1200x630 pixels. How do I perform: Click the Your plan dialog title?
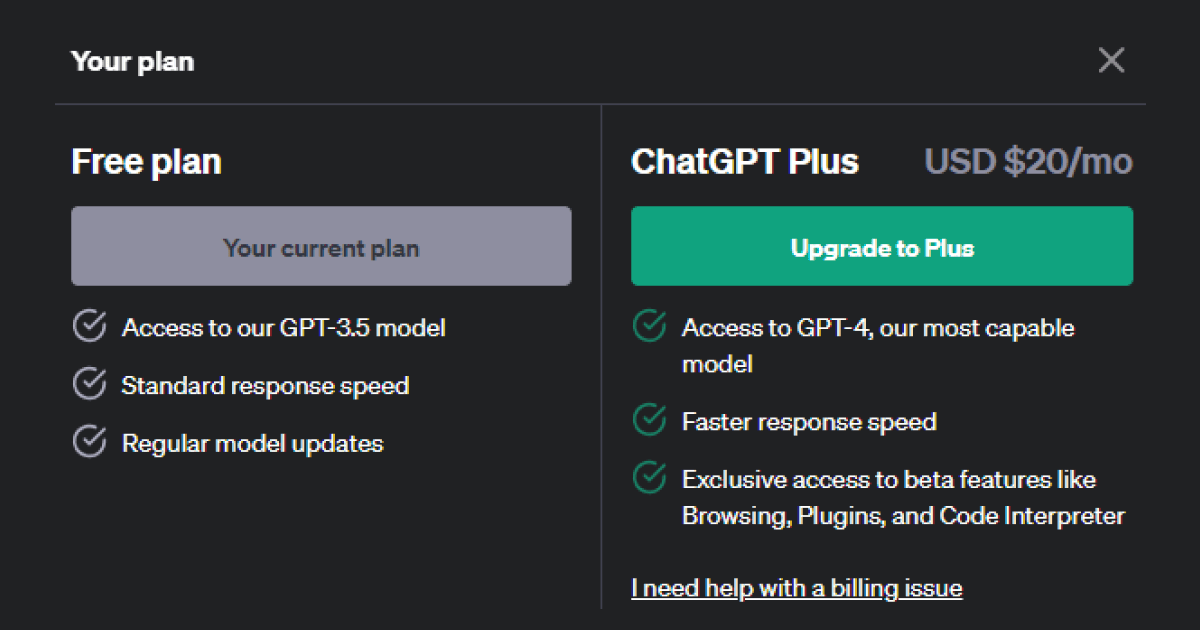coord(132,62)
